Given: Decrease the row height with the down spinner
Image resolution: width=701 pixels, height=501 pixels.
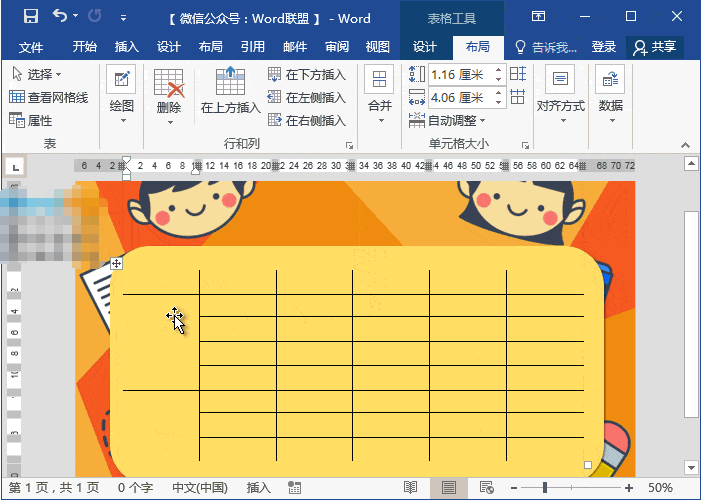Looking at the screenshot, I should [x=498, y=80].
